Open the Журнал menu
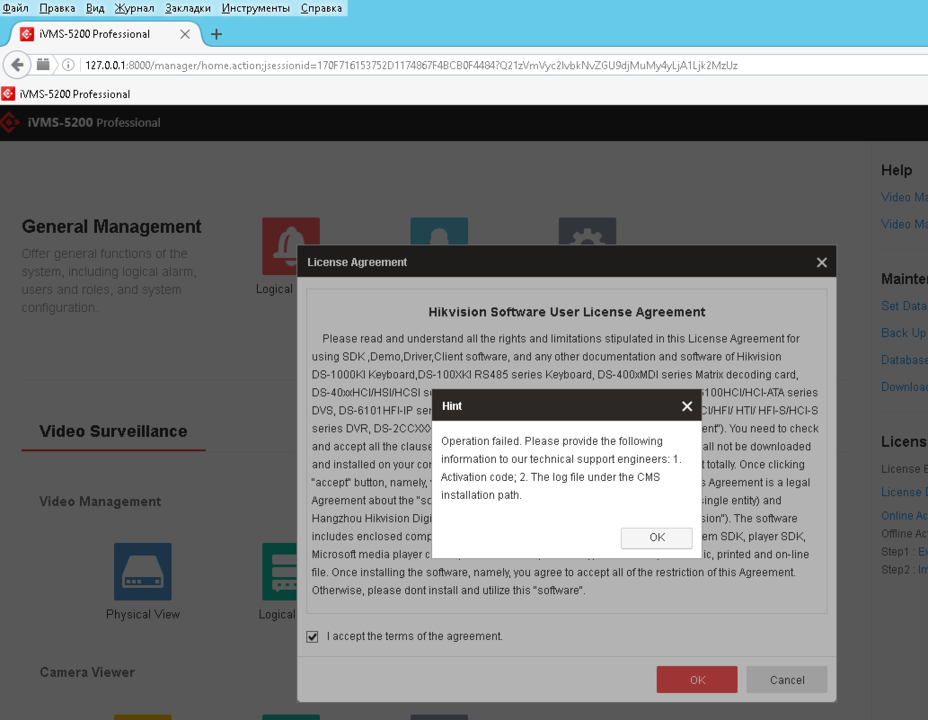928x720 pixels. [134, 8]
